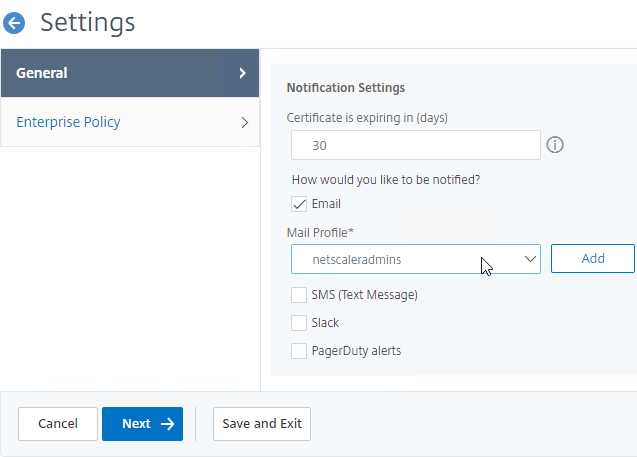The image size is (637, 457).
Task: Enable PagerDuty alerts checkbox
Action: 299,351
